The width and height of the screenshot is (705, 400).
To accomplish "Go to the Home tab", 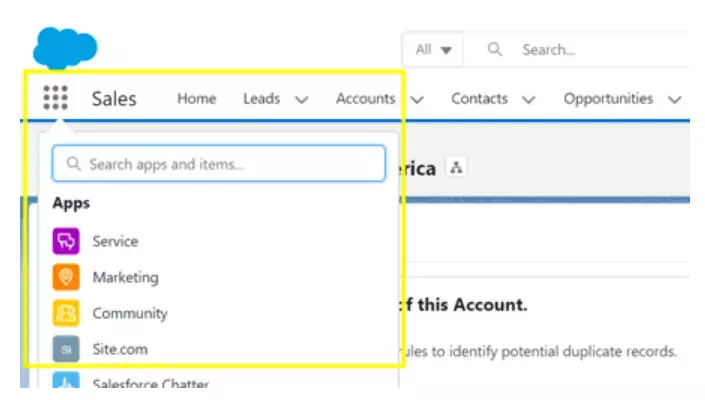I will (196, 98).
